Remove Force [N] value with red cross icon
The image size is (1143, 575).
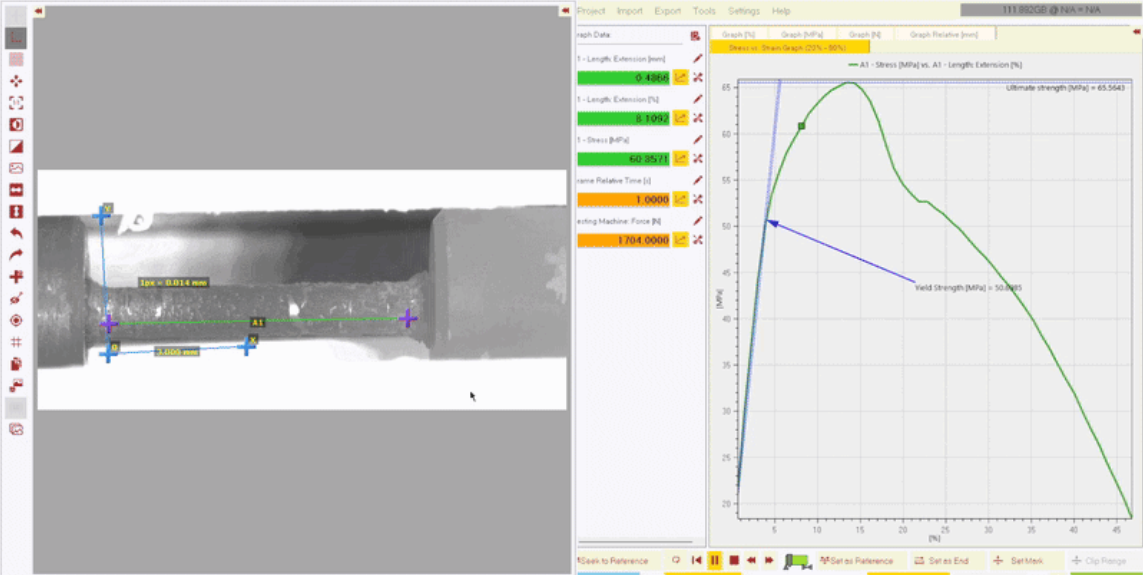(698, 240)
